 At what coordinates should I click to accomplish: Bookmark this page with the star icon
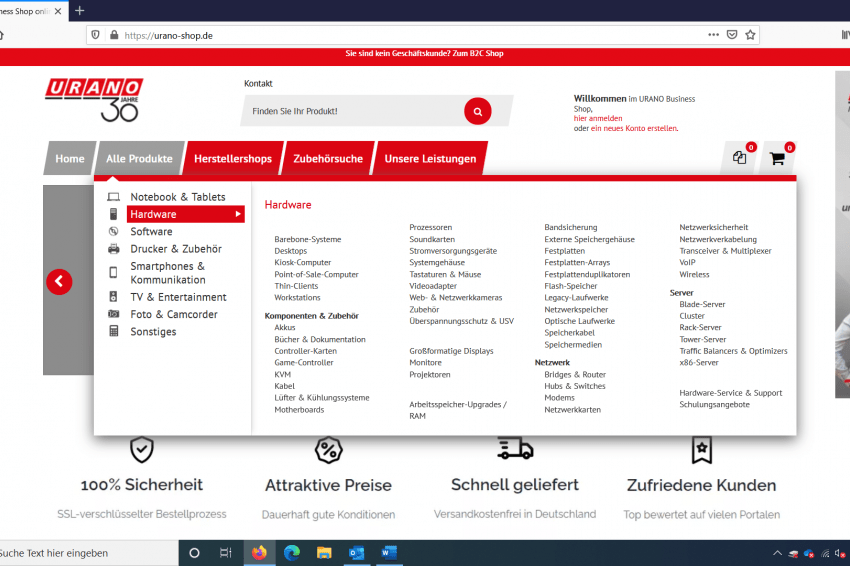(x=750, y=35)
